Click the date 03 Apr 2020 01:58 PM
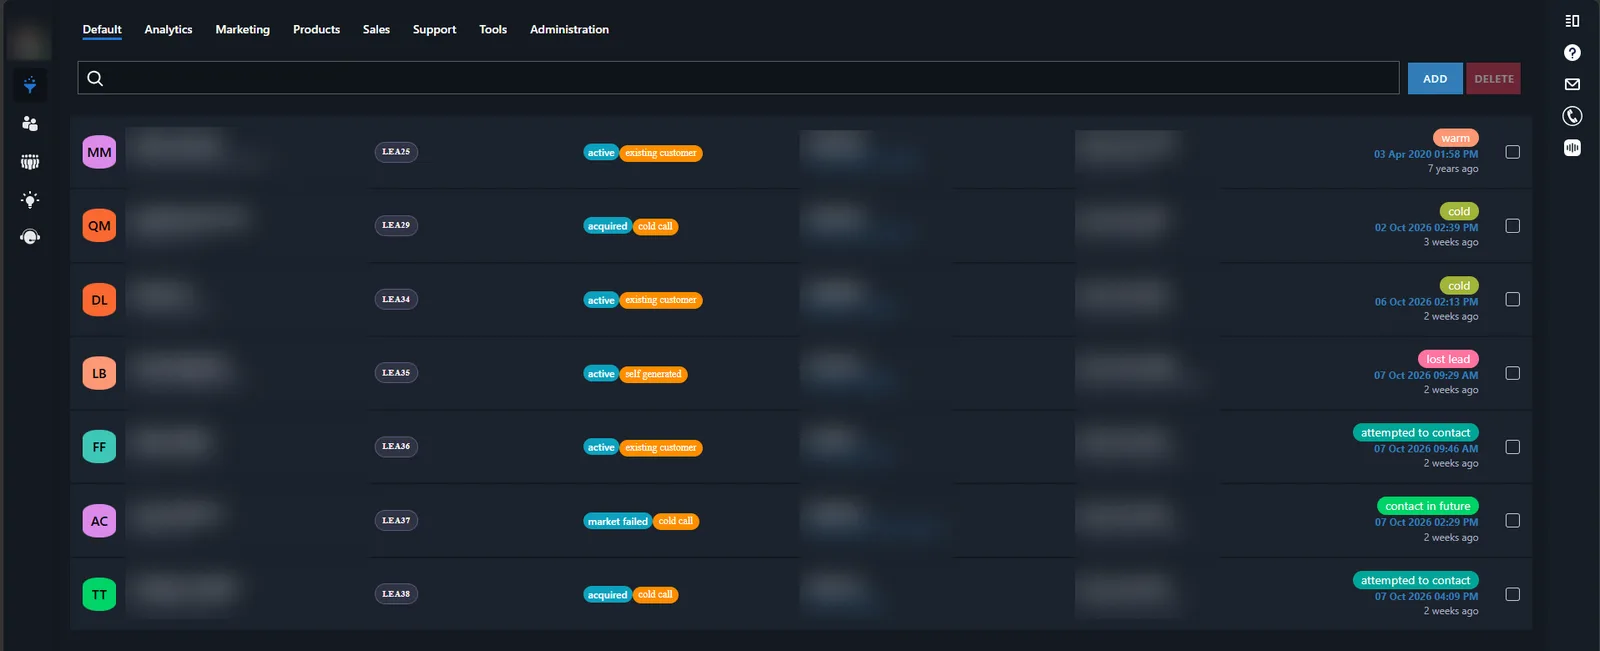Image resolution: width=1600 pixels, height=651 pixels. click(x=1425, y=154)
